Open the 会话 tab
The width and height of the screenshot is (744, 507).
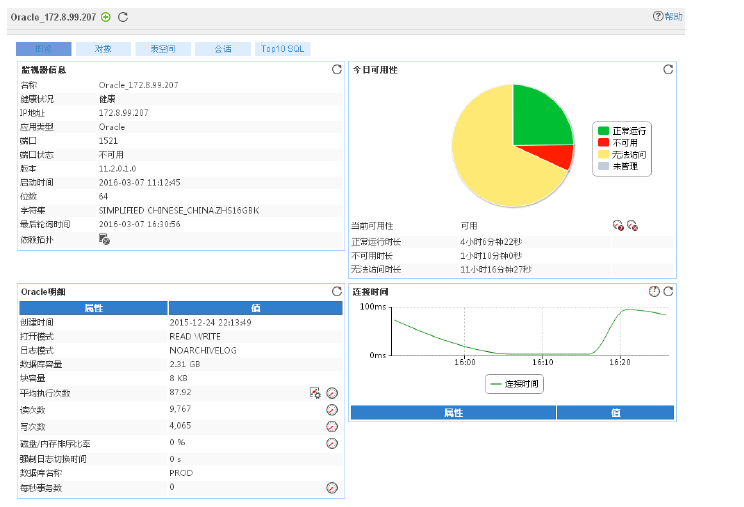[223, 49]
